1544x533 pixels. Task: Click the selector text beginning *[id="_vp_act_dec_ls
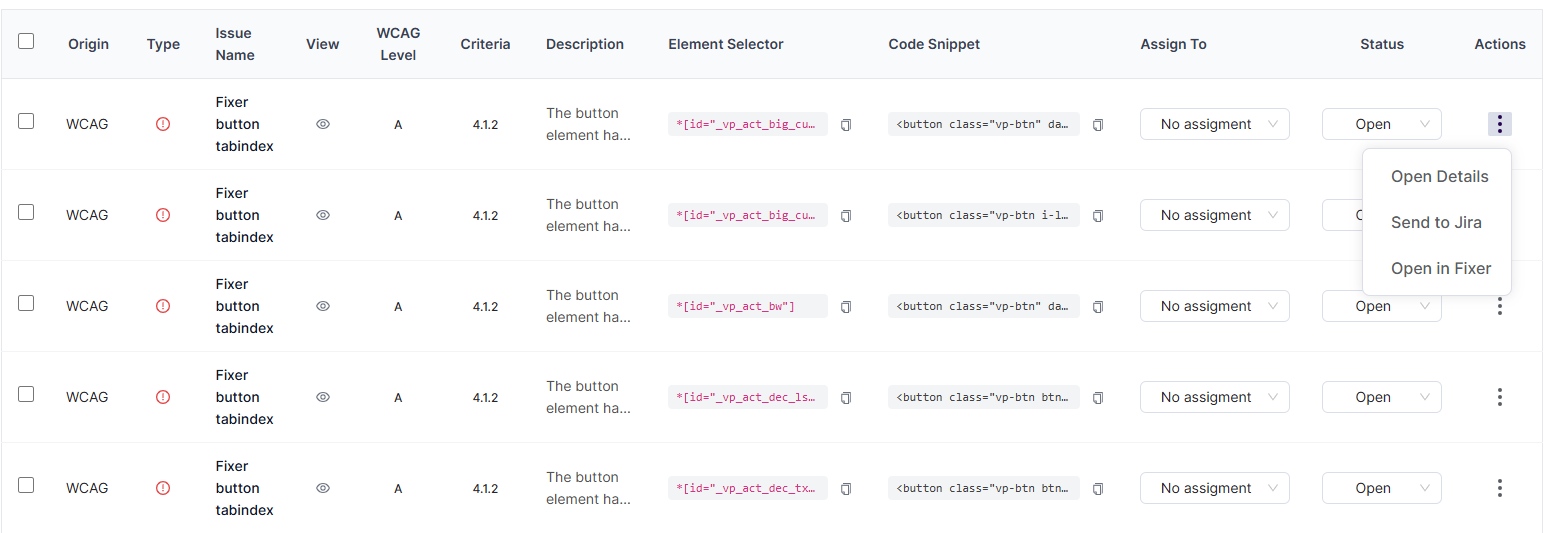746,397
